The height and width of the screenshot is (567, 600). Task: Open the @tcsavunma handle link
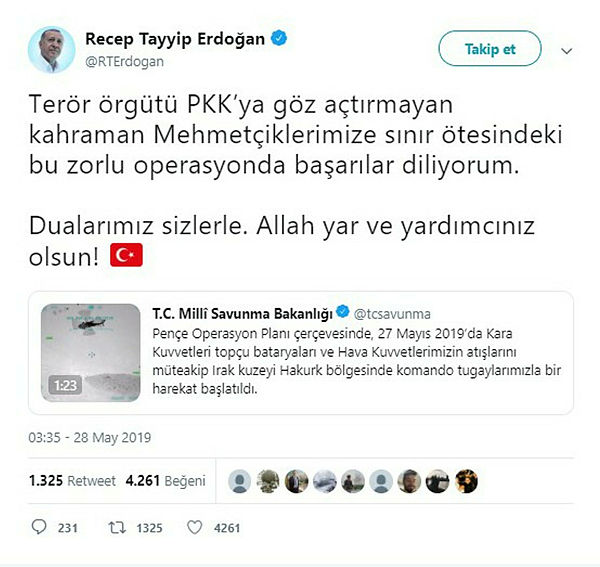coord(392,314)
